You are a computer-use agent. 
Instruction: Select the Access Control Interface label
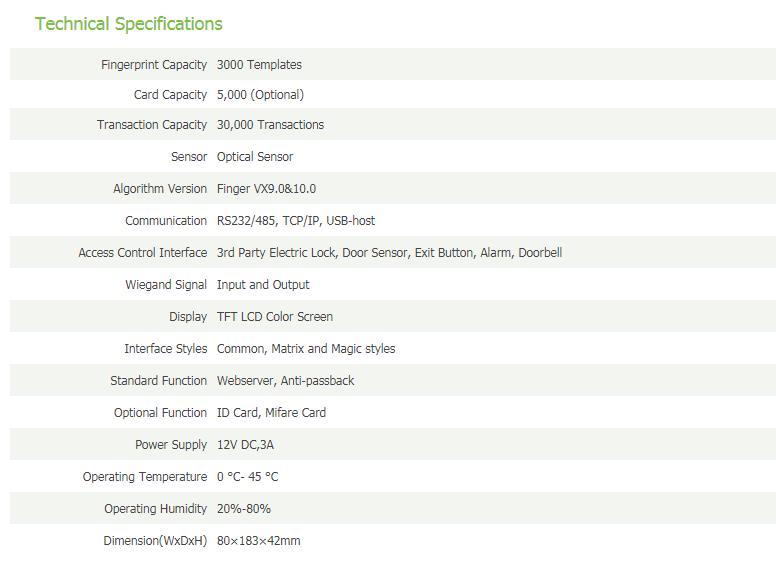coord(143,253)
